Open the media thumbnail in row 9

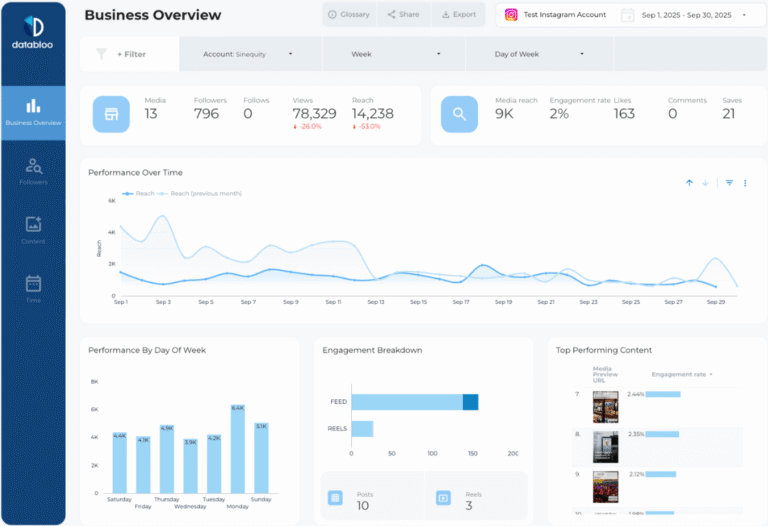tap(605, 487)
